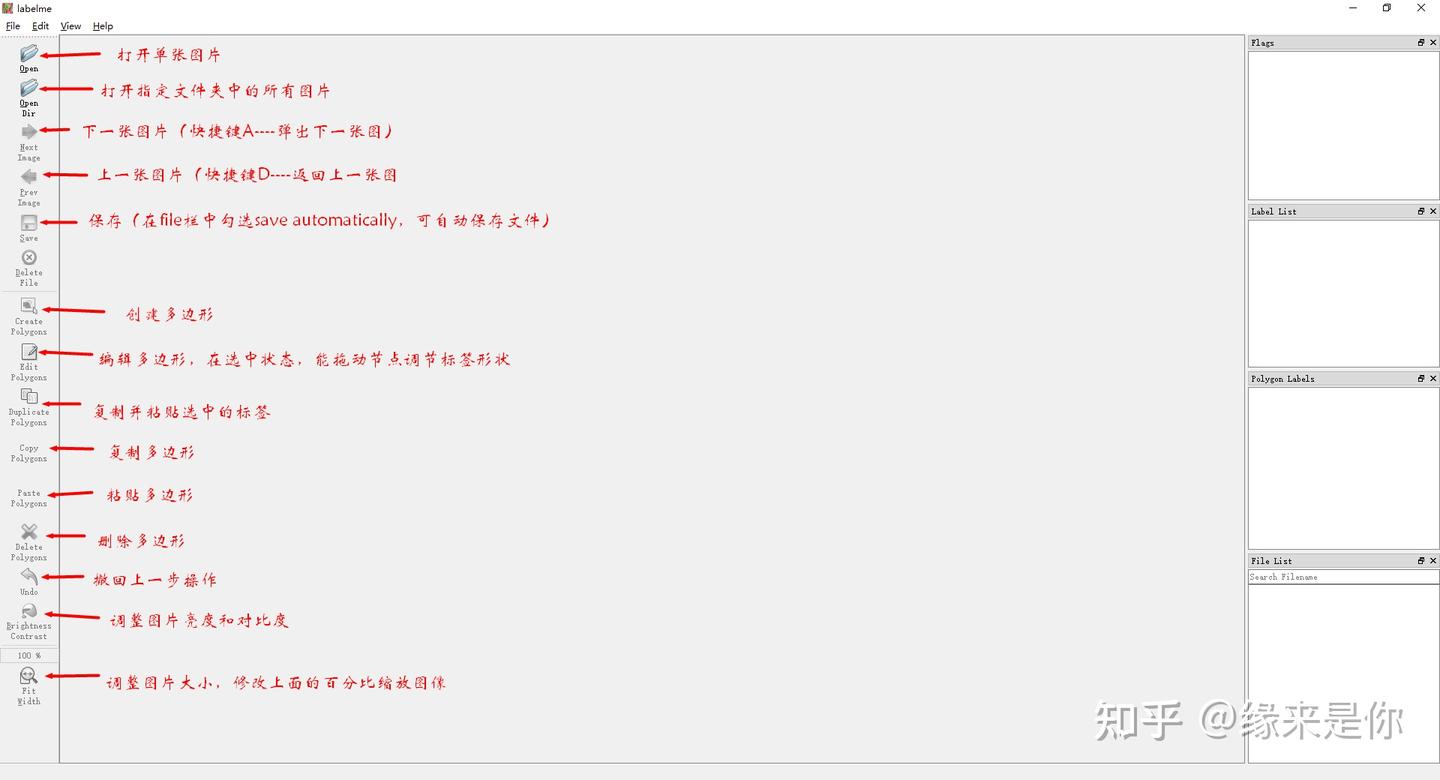Open the Brightness Contrast tool
1440x780 pixels.
[29, 611]
